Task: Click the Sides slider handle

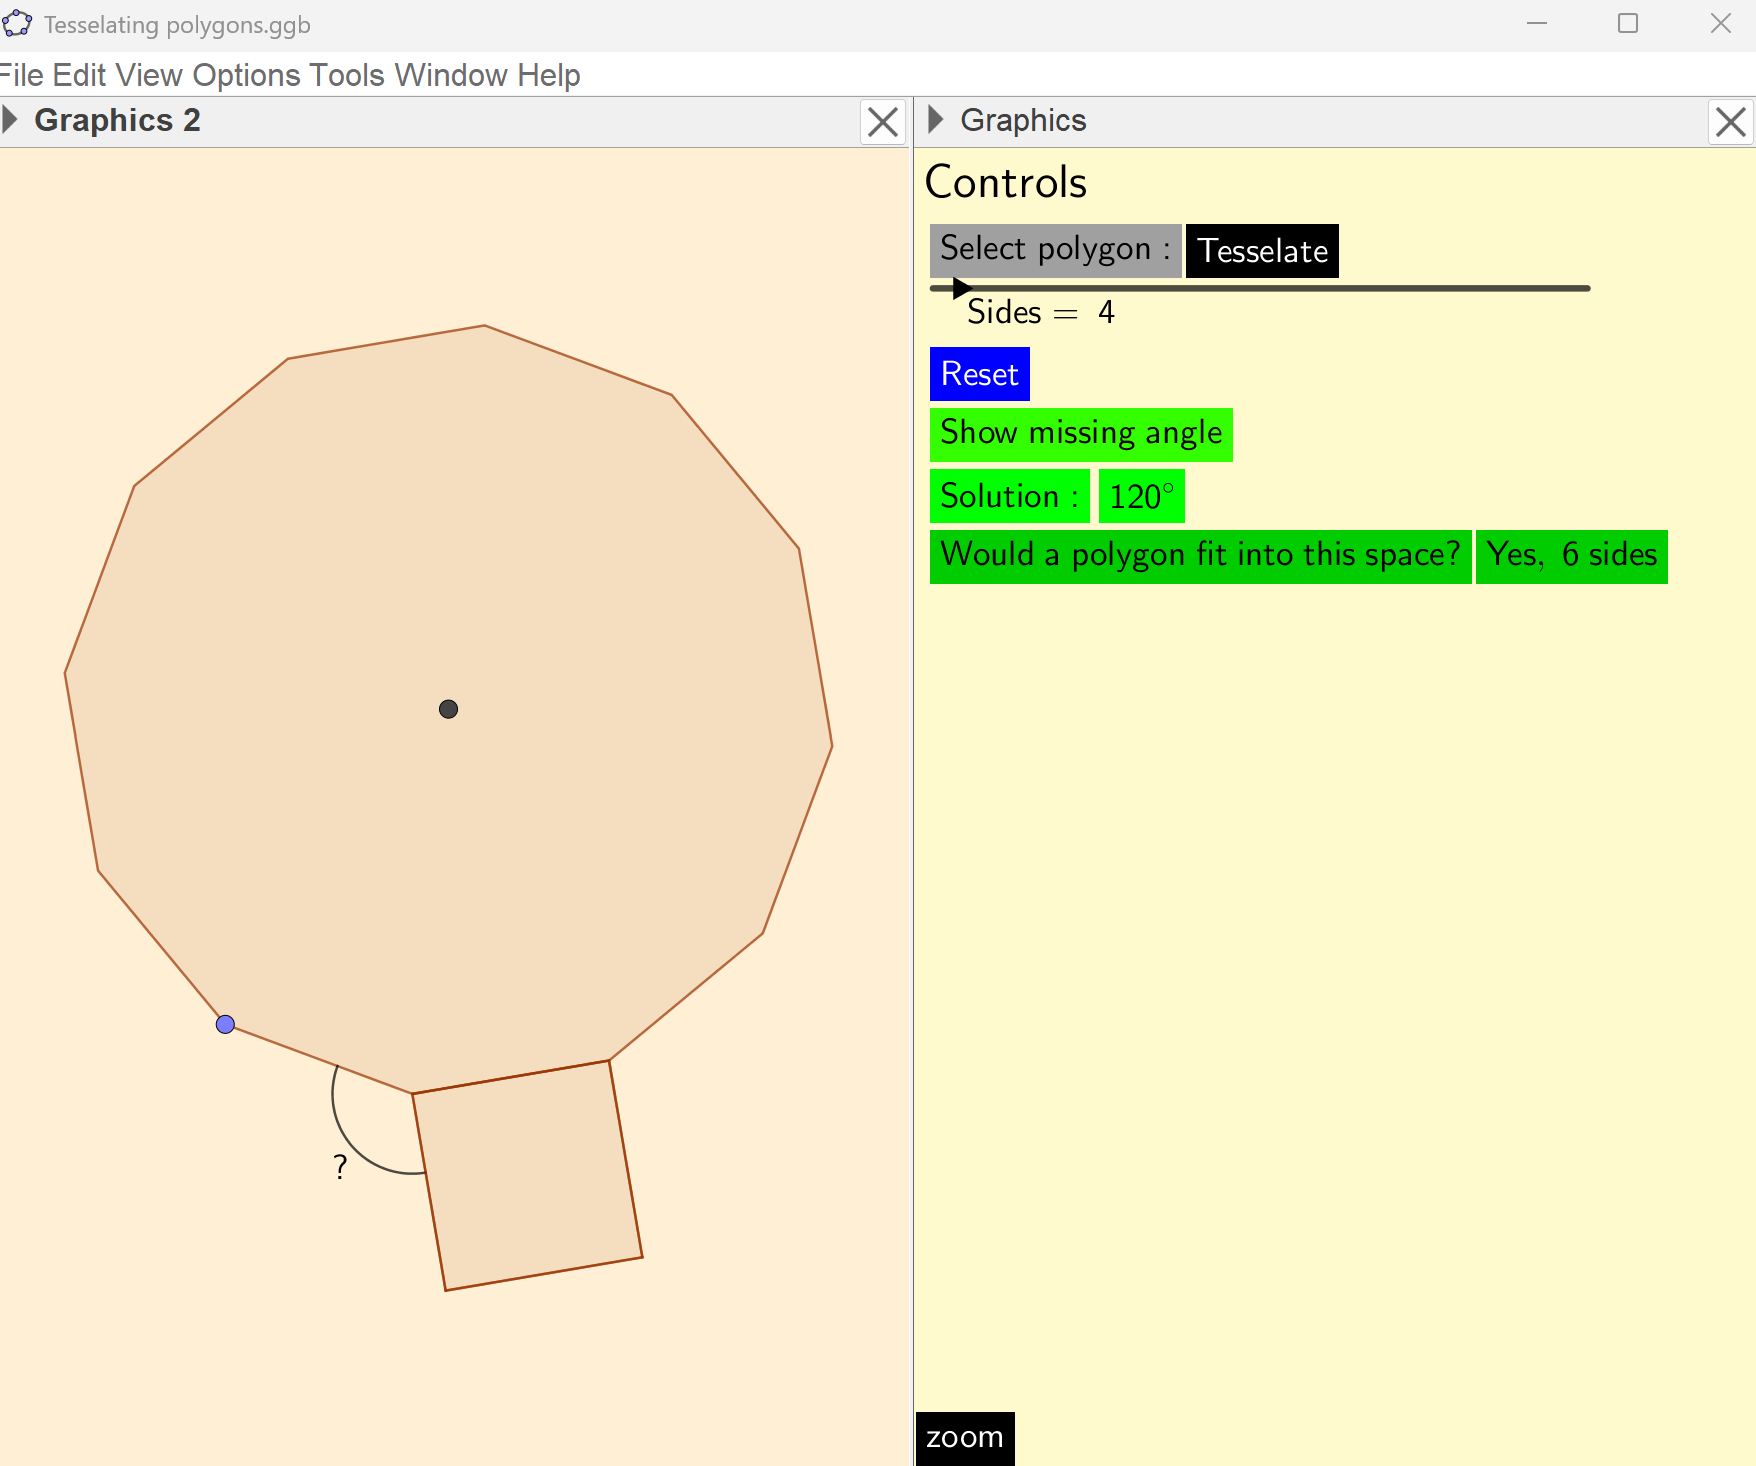Action: point(961,288)
